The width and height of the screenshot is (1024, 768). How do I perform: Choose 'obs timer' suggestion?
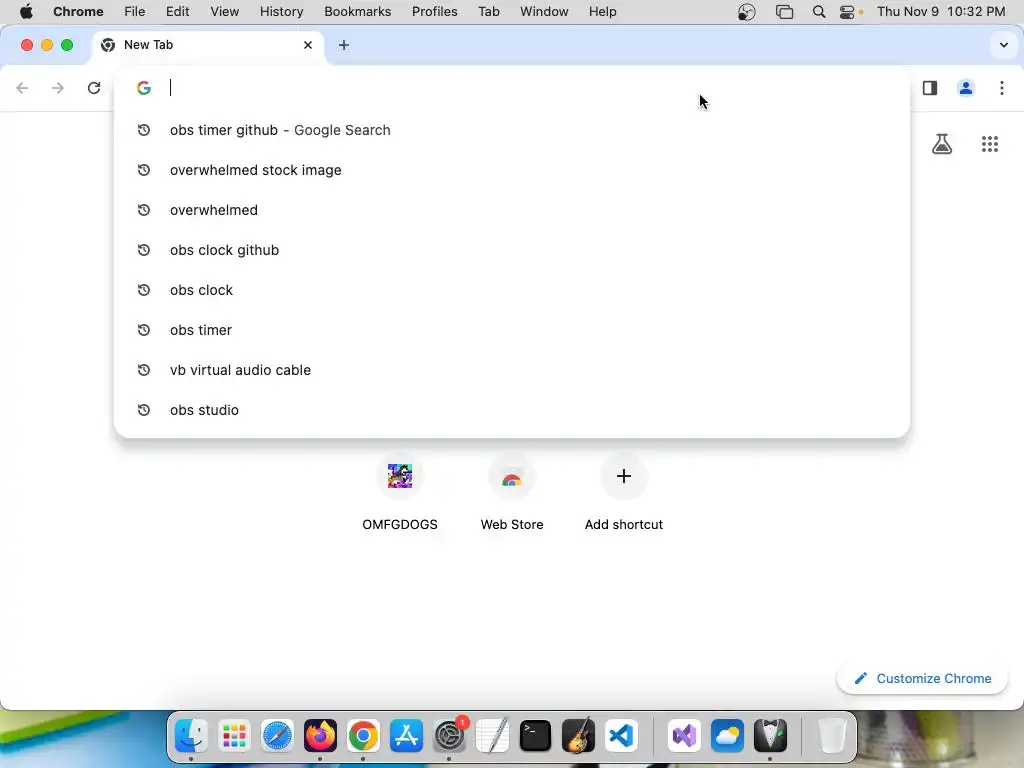[x=512, y=330]
